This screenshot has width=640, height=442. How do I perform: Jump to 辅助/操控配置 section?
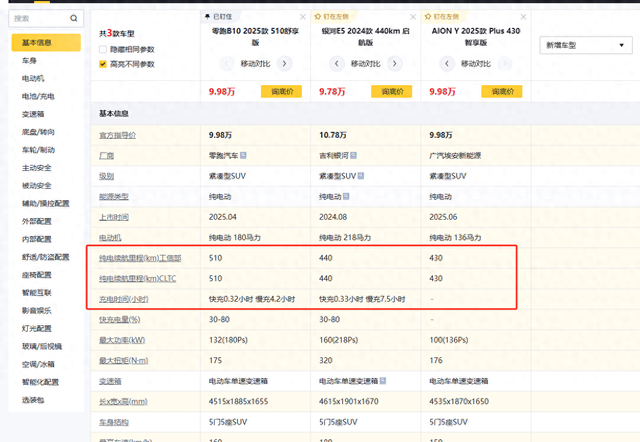click(x=46, y=203)
